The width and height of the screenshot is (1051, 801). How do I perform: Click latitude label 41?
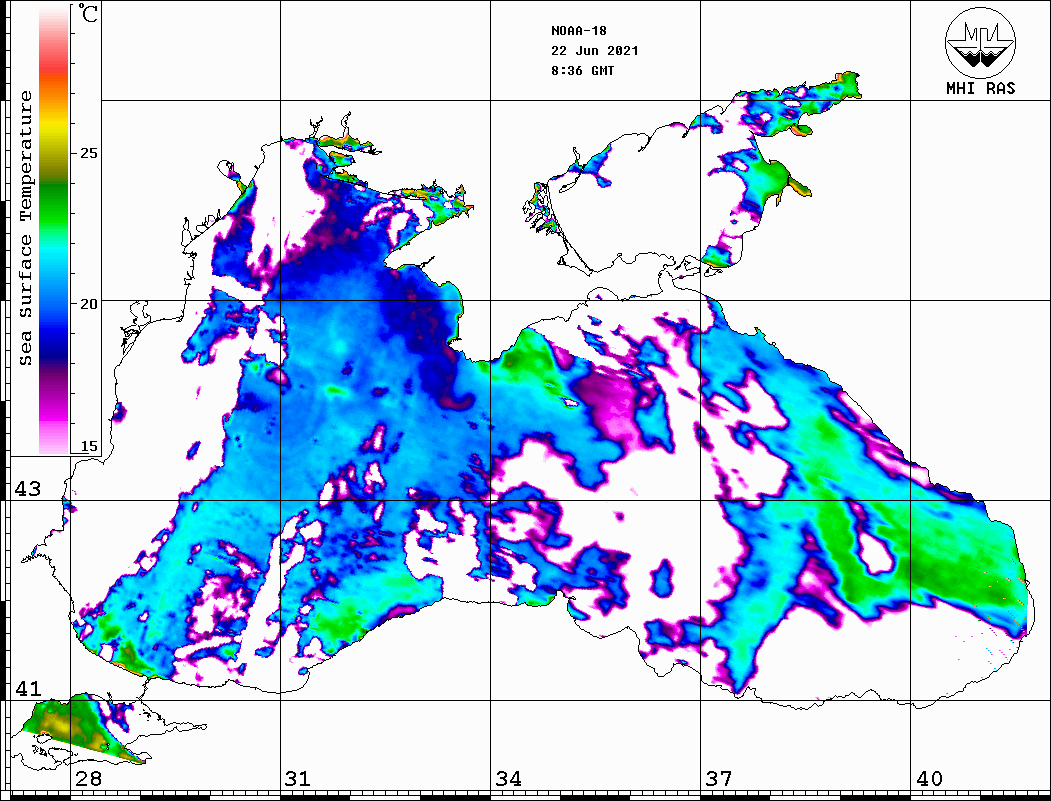[x=28, y=689]
